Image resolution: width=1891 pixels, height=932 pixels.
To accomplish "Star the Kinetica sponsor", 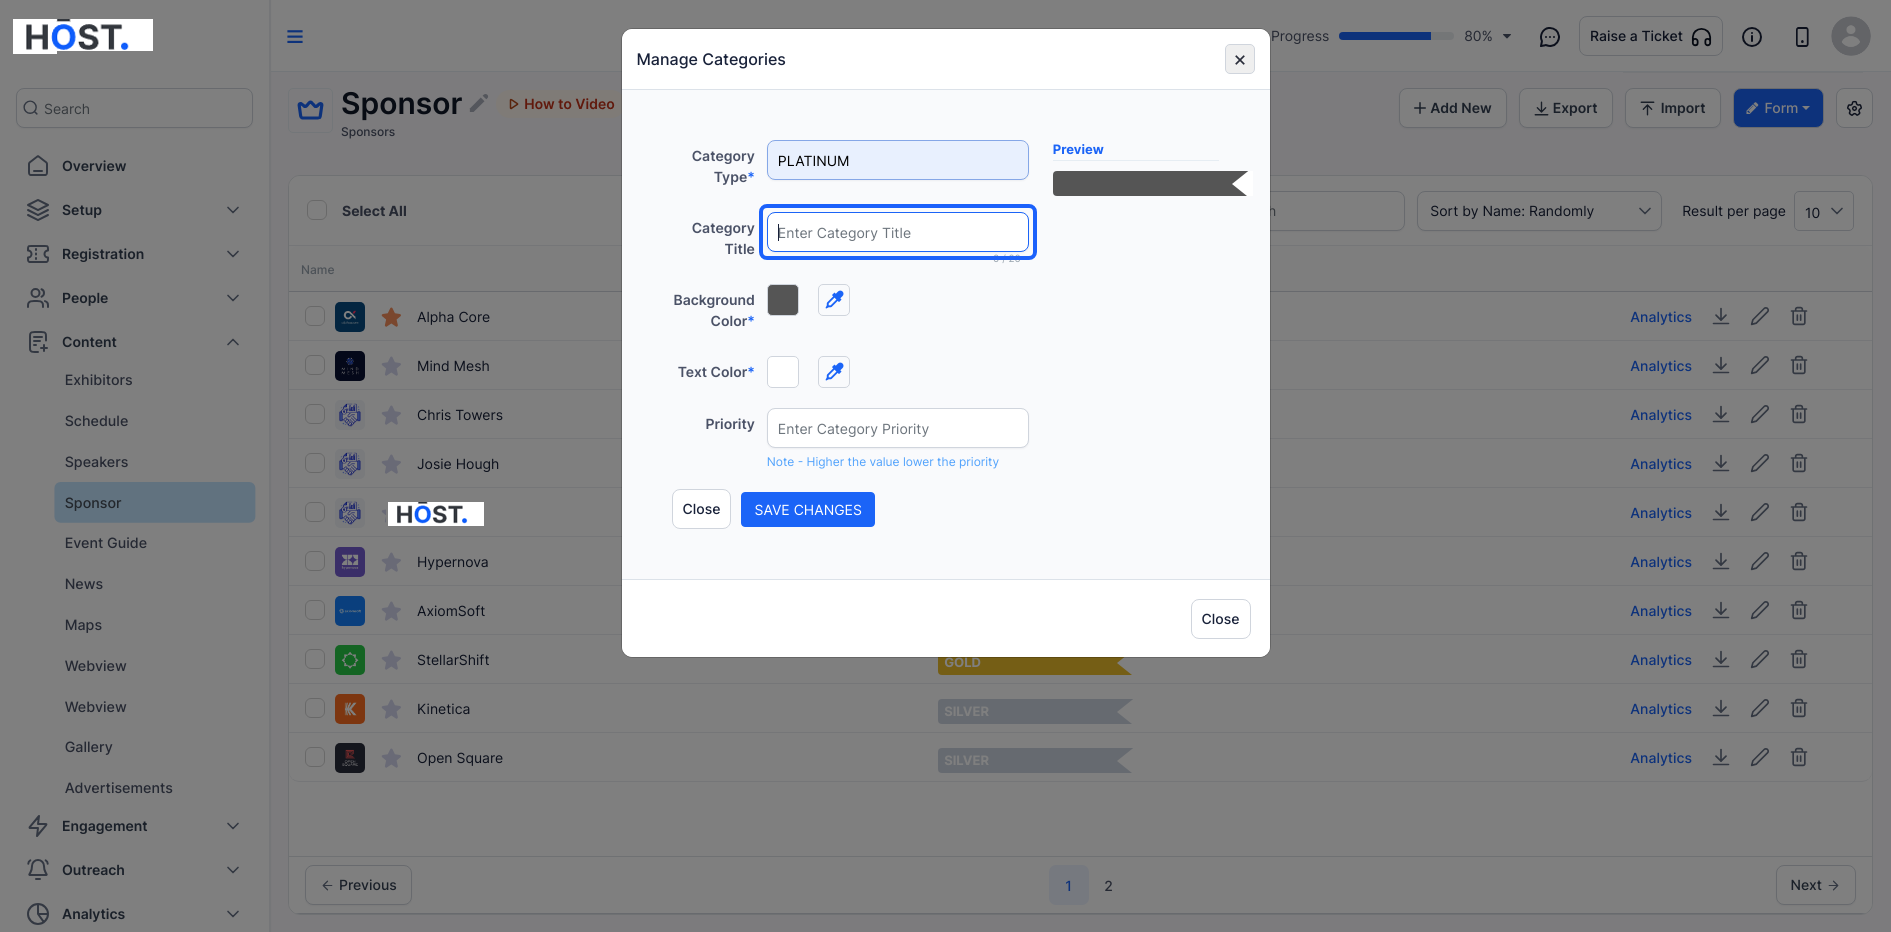I will [391, 709].
